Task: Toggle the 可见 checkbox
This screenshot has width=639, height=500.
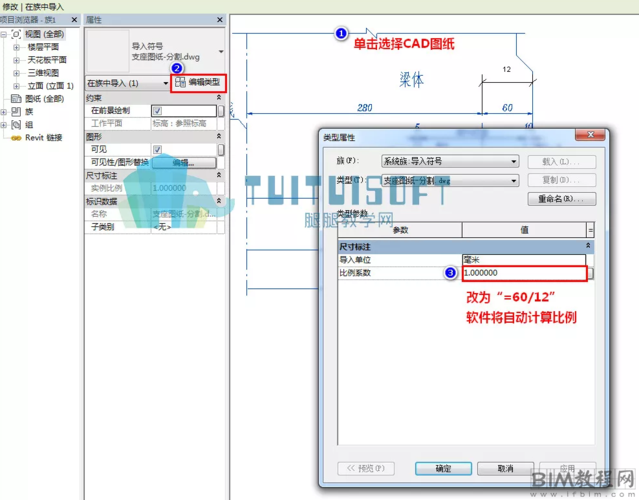Action: click(157, 150)
